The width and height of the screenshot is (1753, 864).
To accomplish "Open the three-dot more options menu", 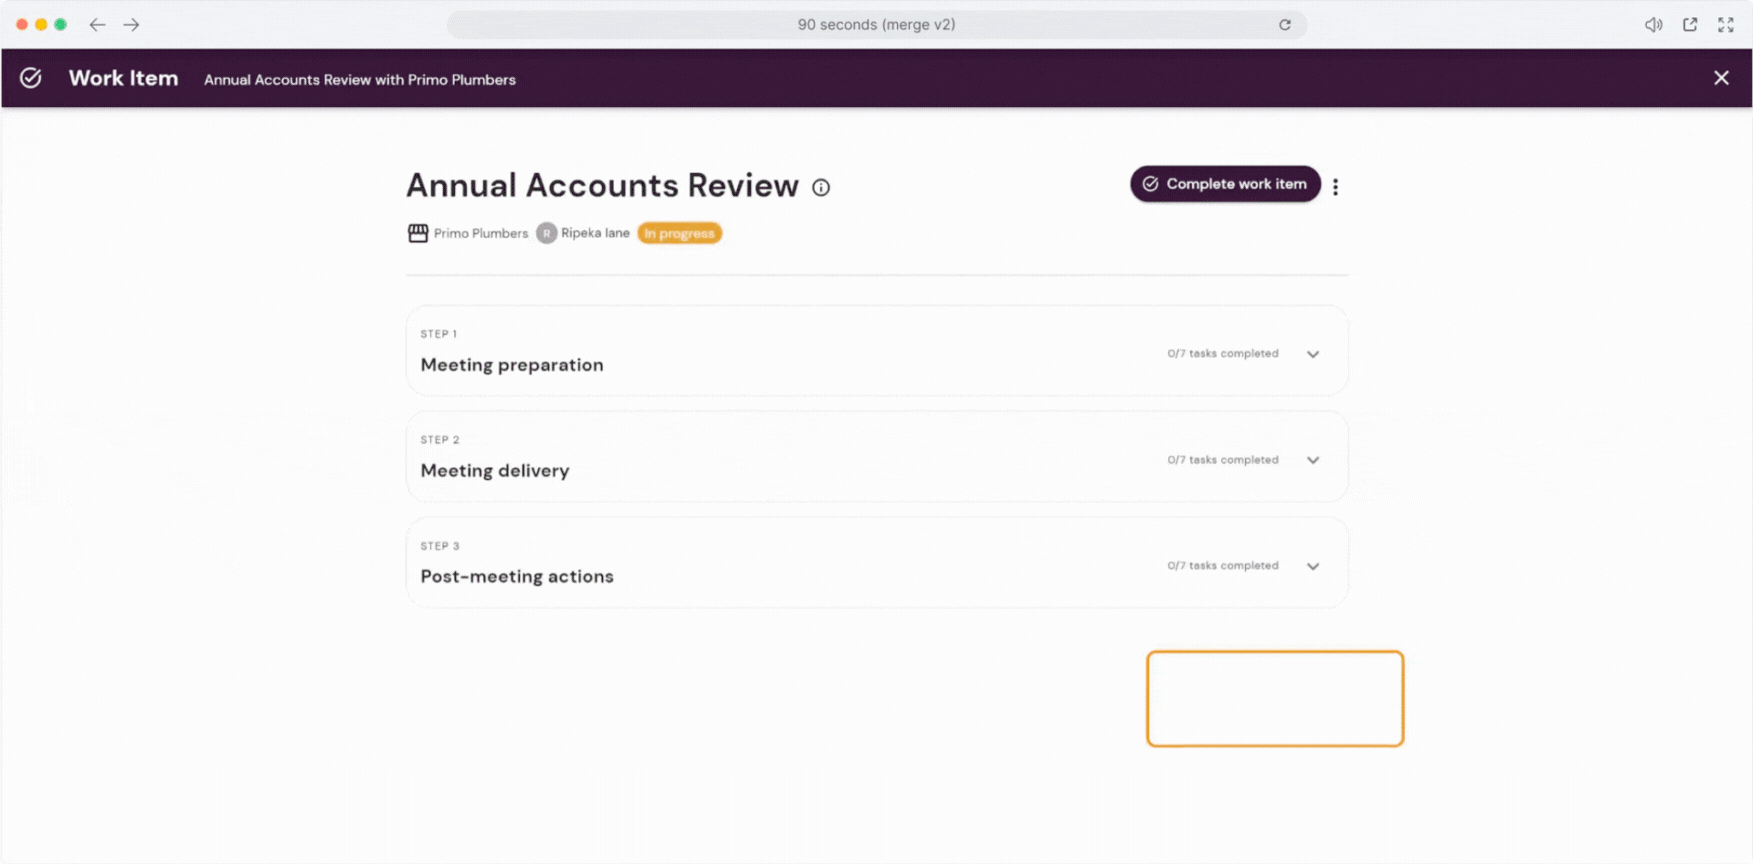I will (1335, 186).
